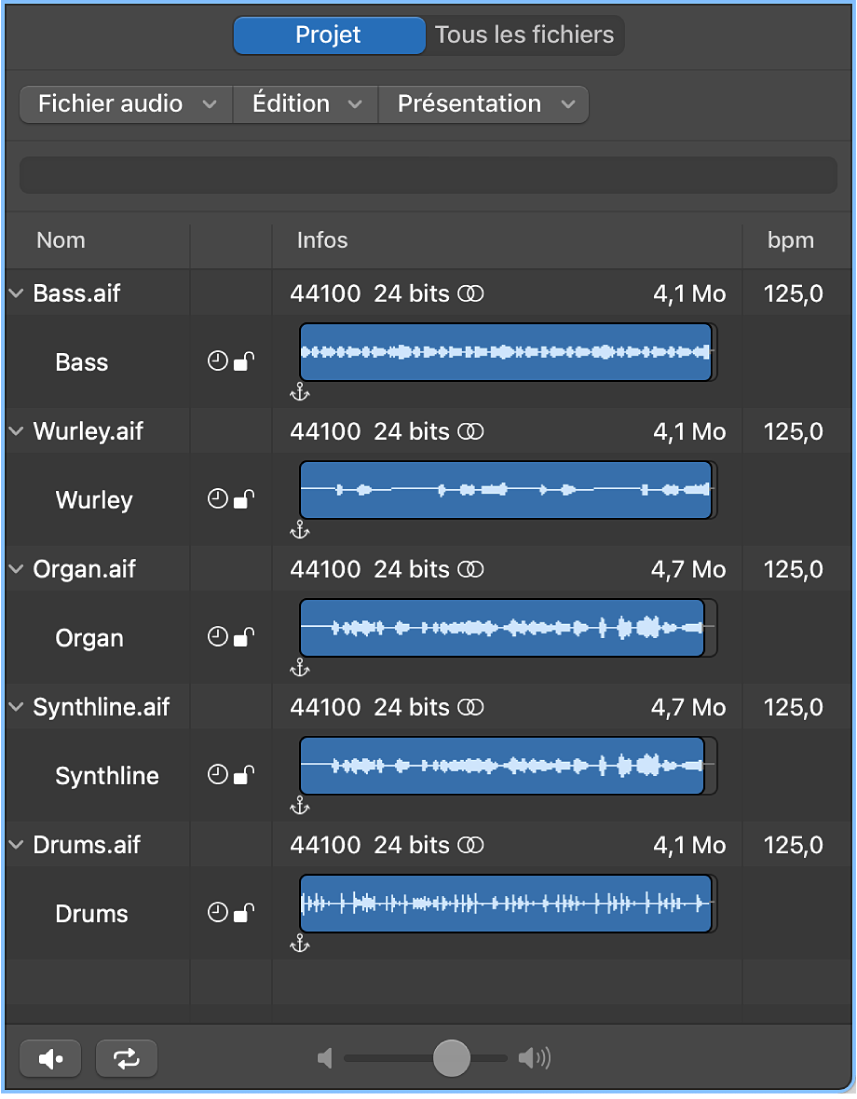
Task: Collapse the Bass.aif disclosure triangle
Action: click(15, 293)
